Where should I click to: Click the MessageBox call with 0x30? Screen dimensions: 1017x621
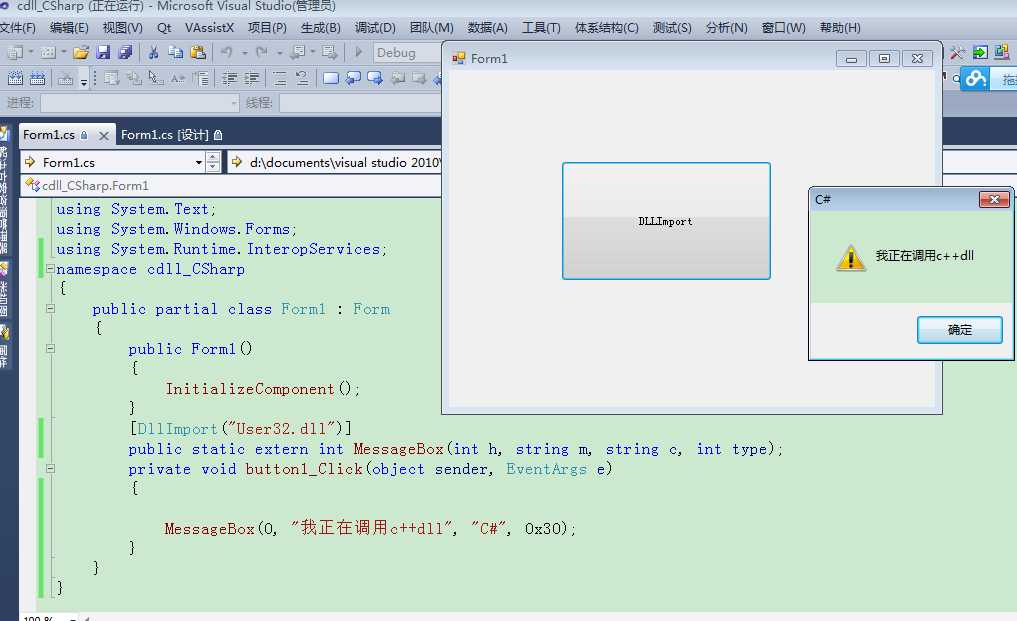(x=370, y=528)
